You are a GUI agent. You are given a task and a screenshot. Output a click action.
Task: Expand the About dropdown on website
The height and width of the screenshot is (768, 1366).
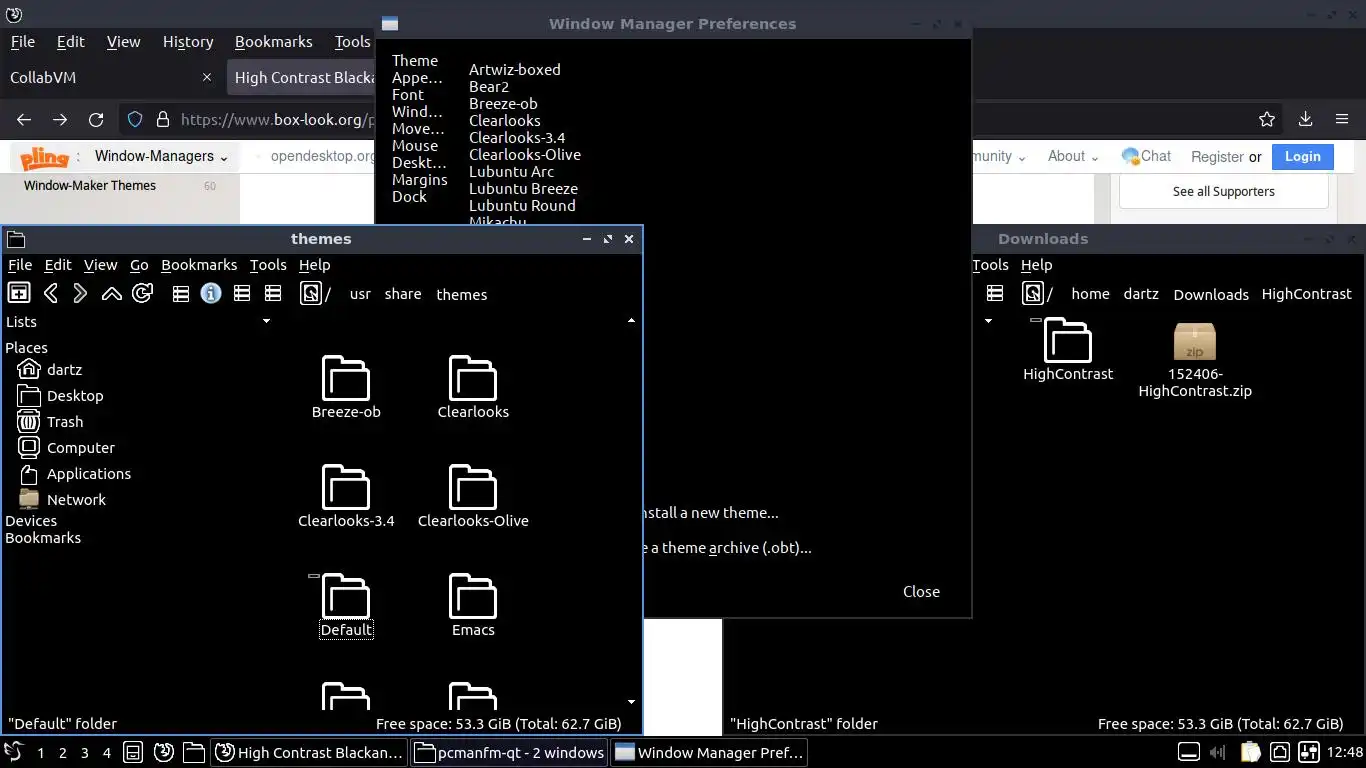point(1073,156)
